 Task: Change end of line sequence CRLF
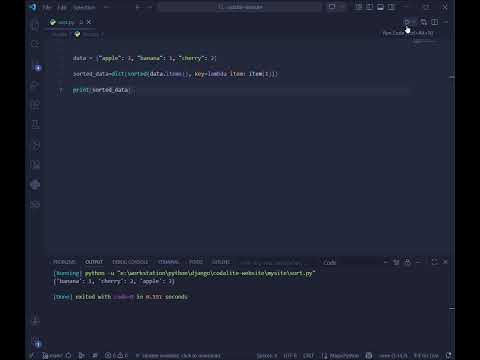tap(308, 356)
